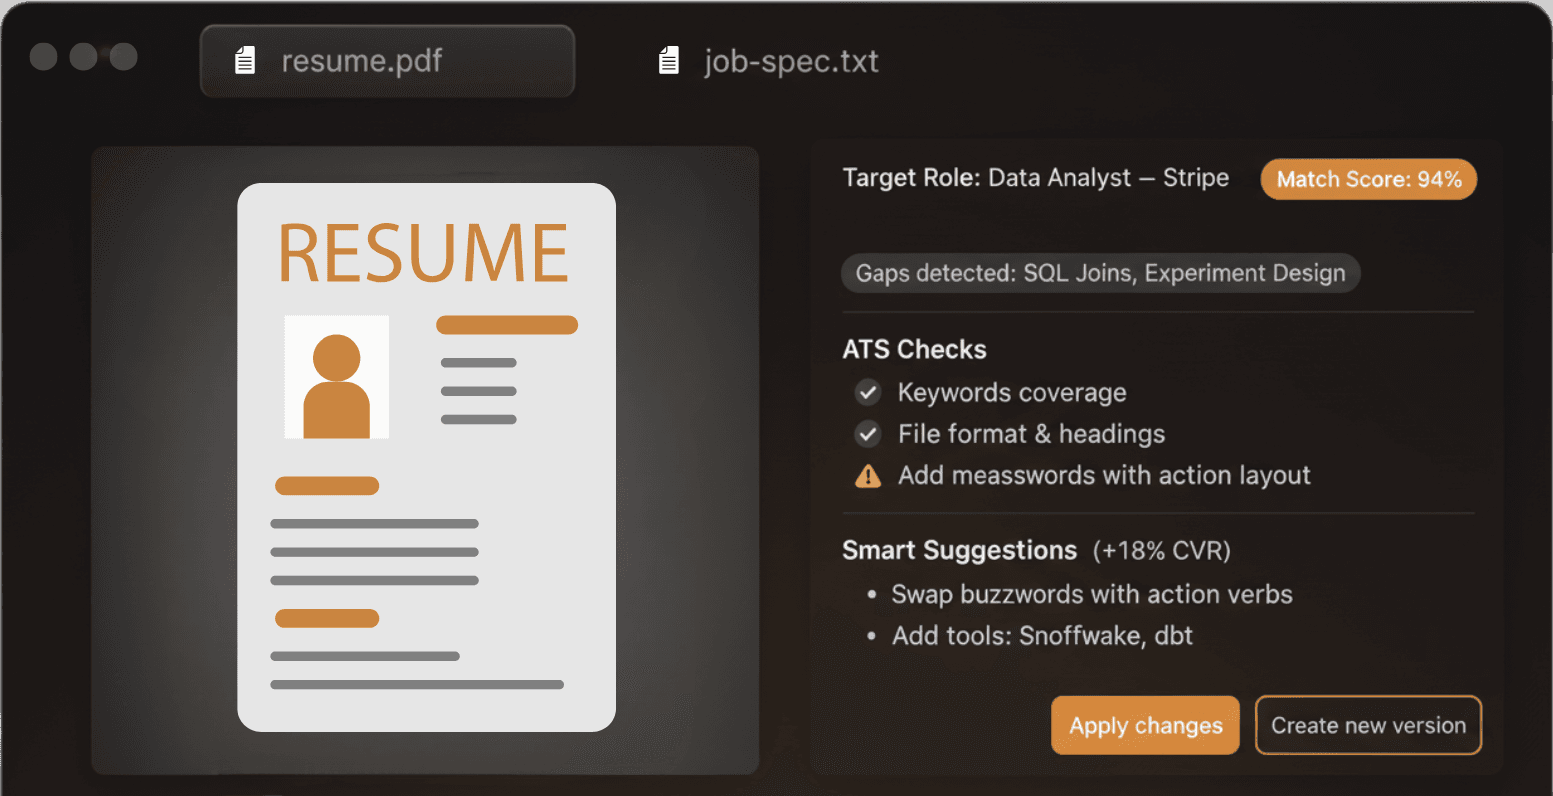1553x796 pixels.
Task: Toggle the Keywords coverage checkmark
Action: click(867, 392)
